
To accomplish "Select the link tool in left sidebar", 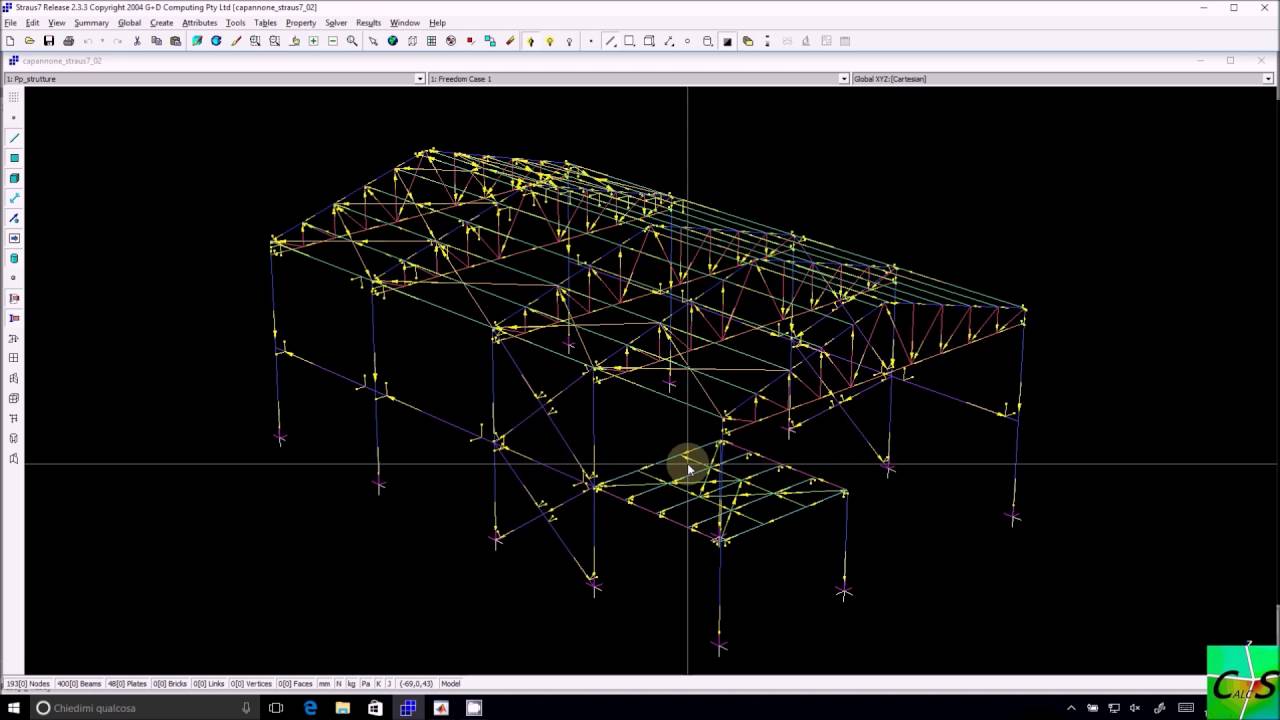I will pyautogui.click(x=14, y=198).
